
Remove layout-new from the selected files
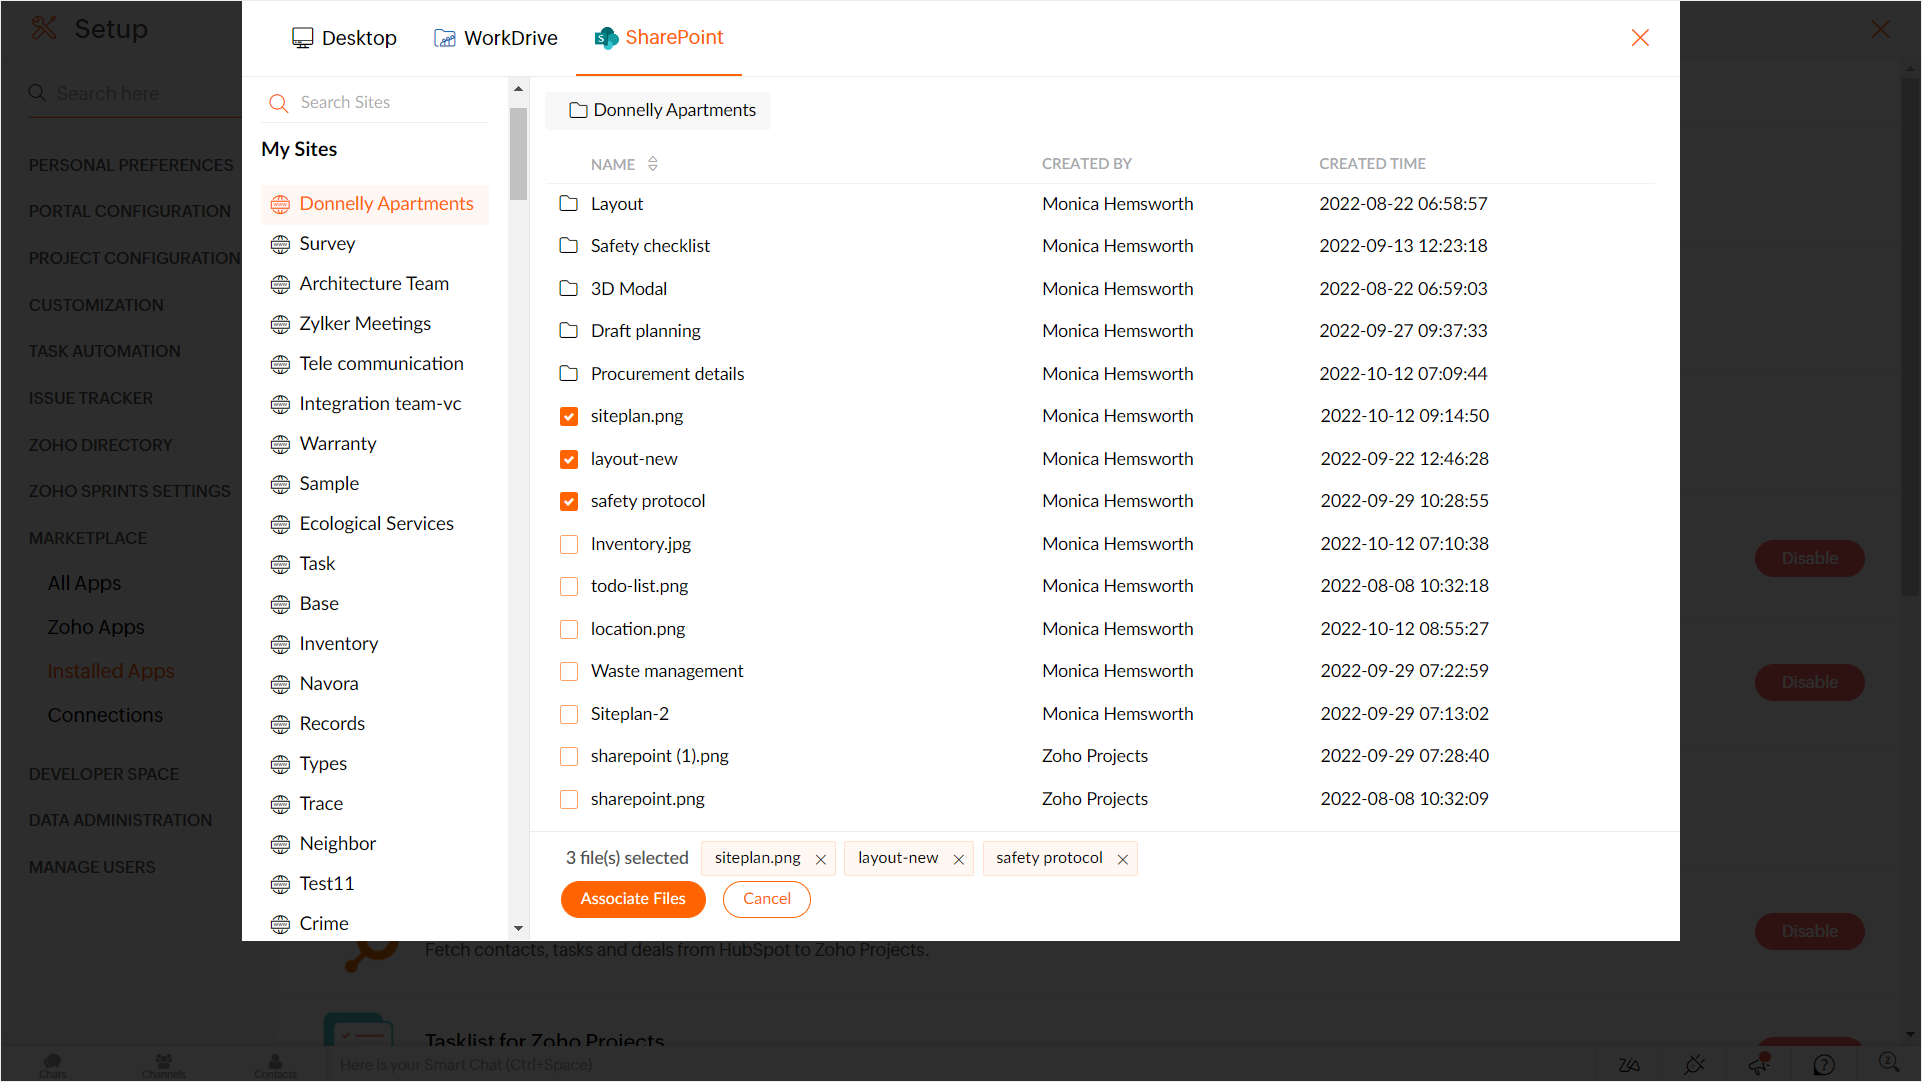tap(958, 859)
